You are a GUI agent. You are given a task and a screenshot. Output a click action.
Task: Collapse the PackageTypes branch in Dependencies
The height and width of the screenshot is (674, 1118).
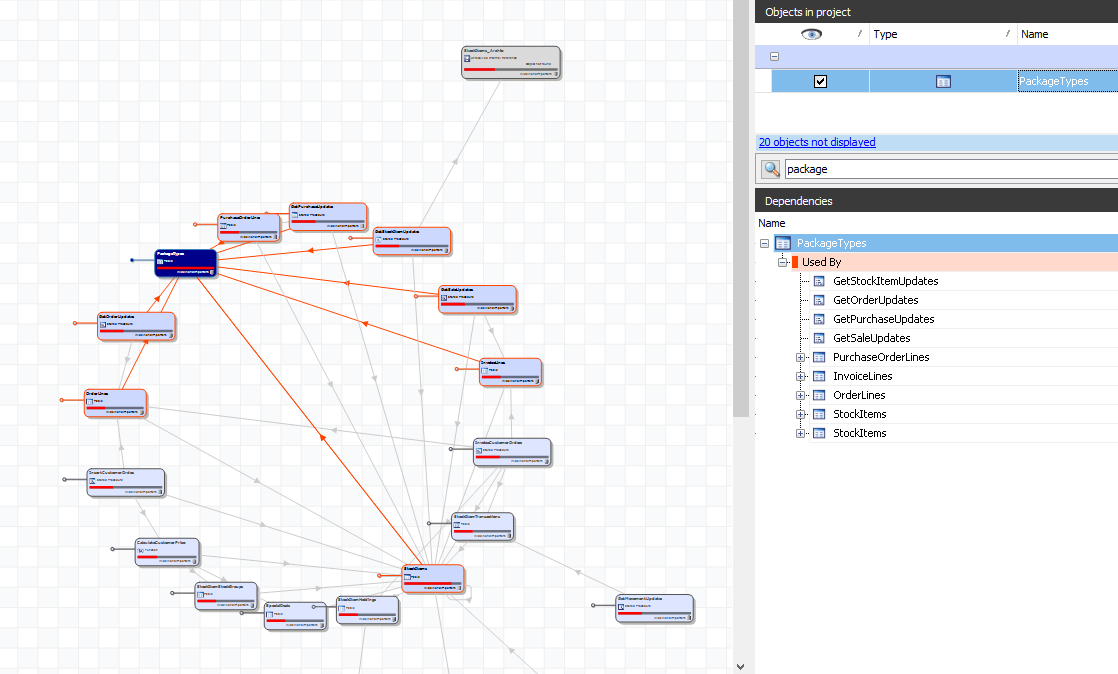(x=764, y=243)
